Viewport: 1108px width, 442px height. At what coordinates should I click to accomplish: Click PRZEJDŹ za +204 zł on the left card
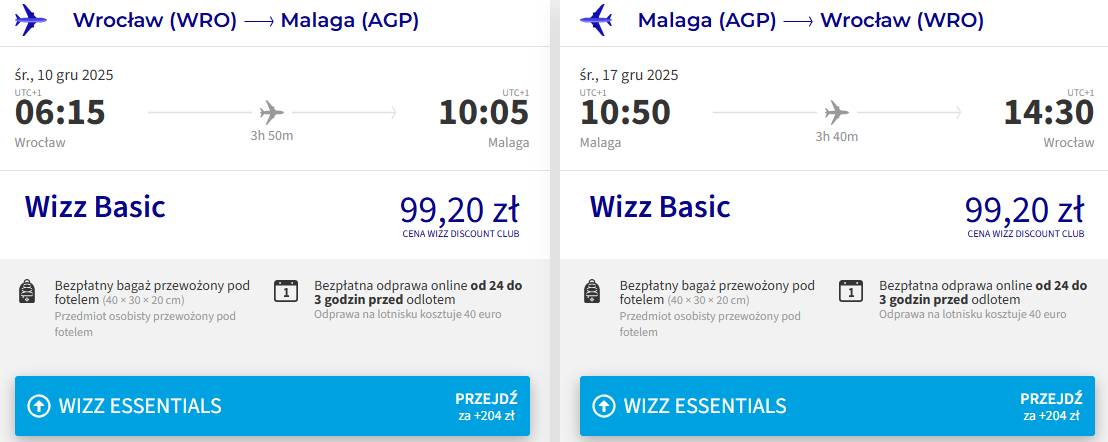click(487, 407)
